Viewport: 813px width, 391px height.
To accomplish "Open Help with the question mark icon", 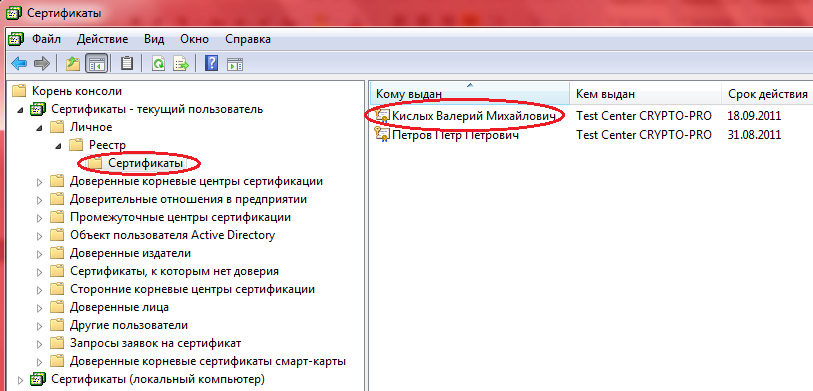I will (212, 63).
